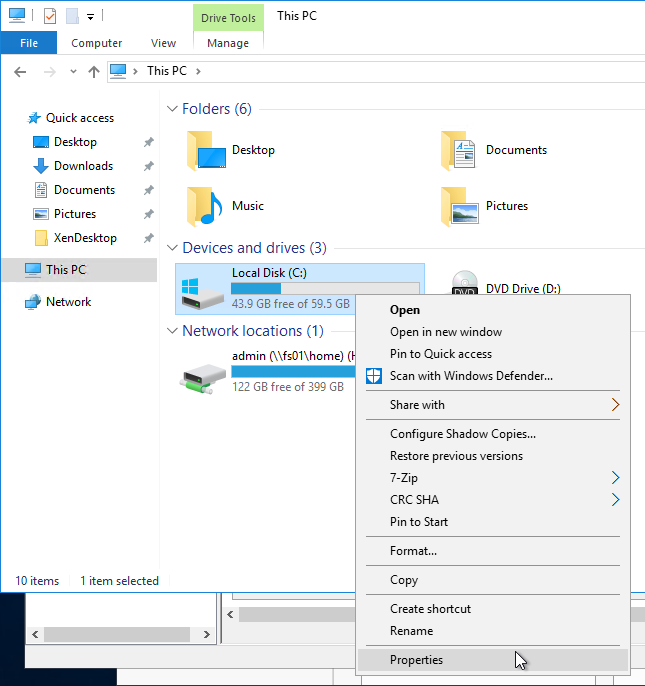
Task: Open Documents in the navigation pane
Action: (84, 190)
